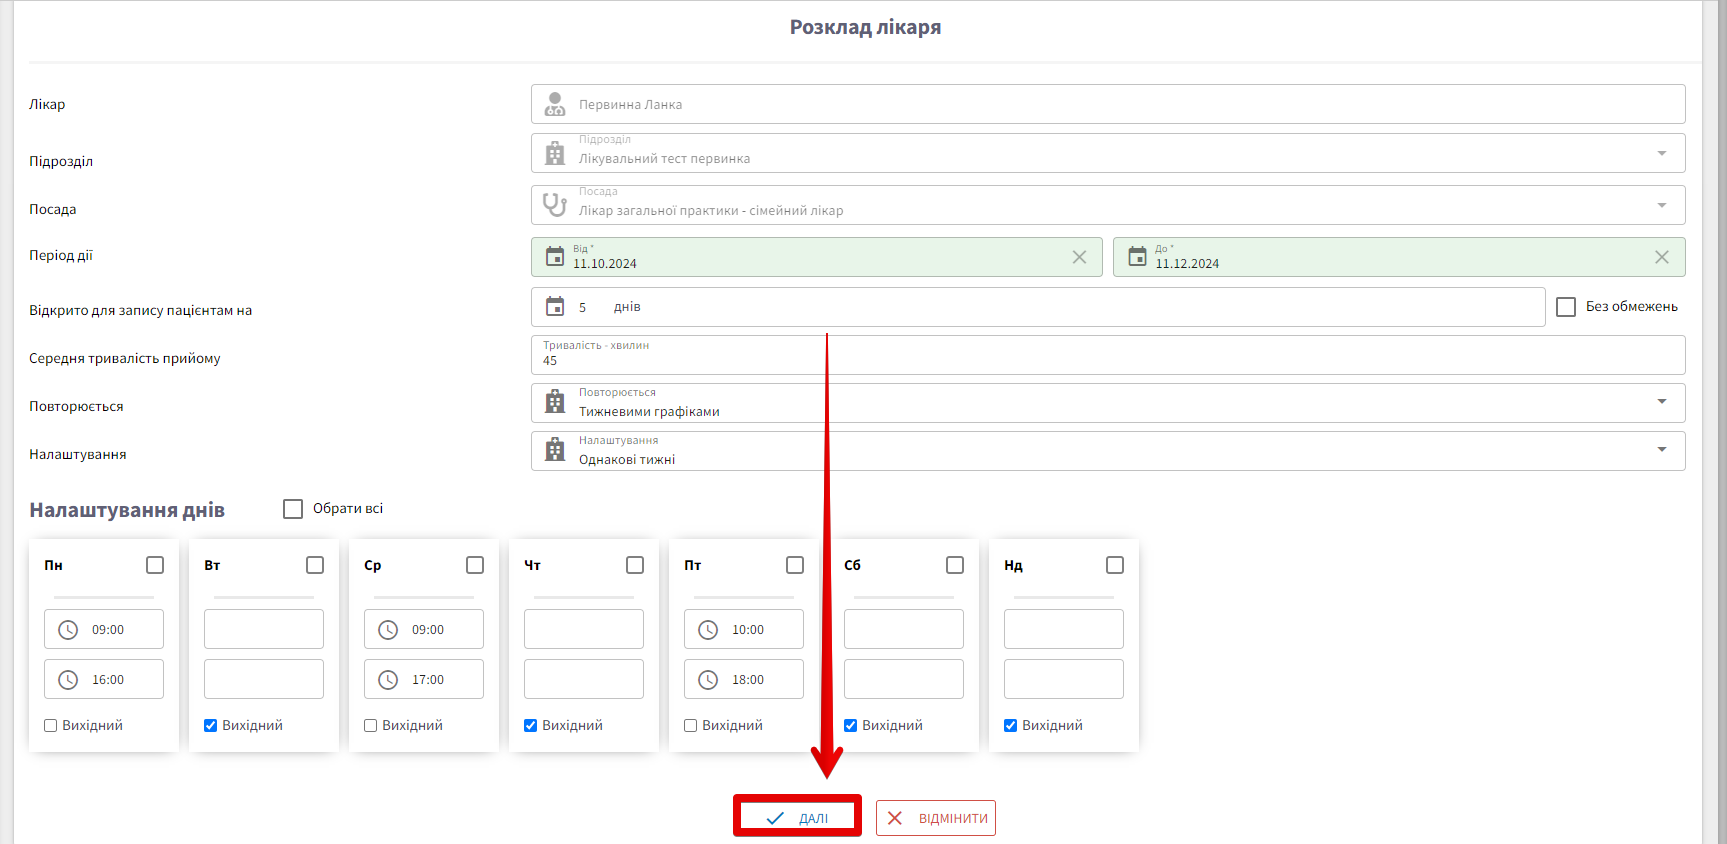1727x844 pixels.
Task: Click the calendar icon in end date field
Action: coord(1137,257)
